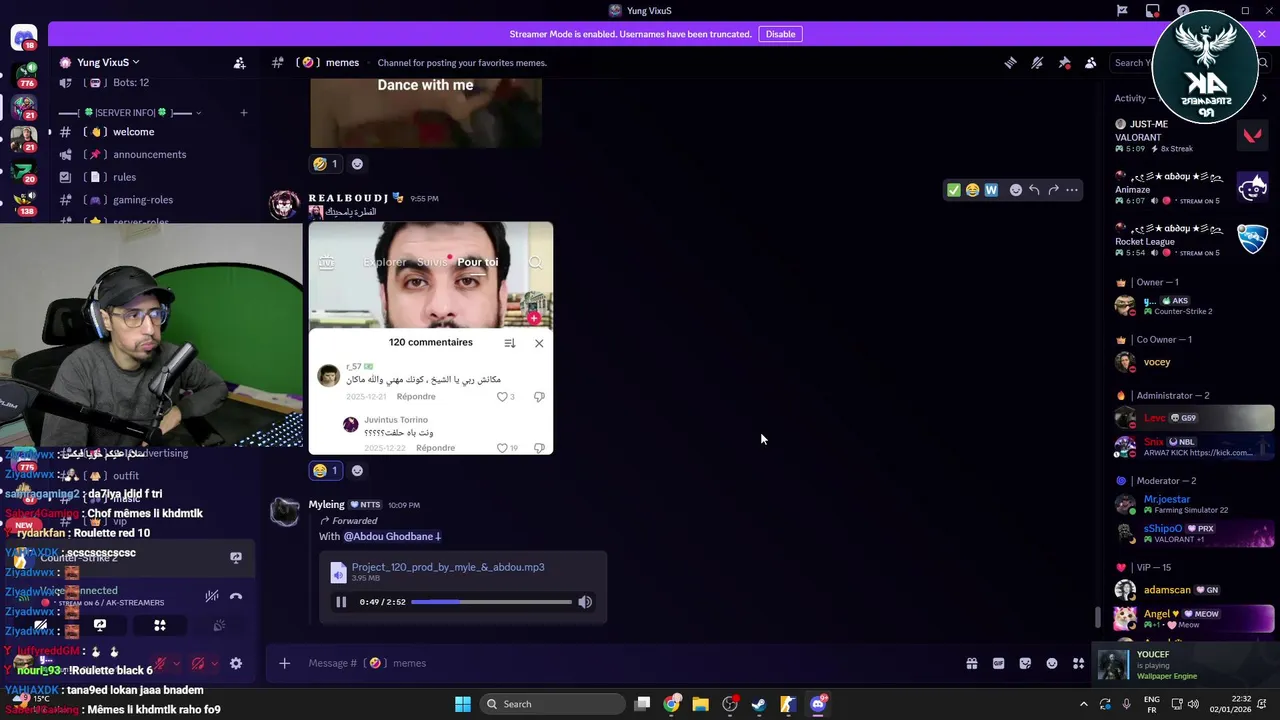
Task: Click the reply arrow on message toolbar
Action: pos(1034,190)
